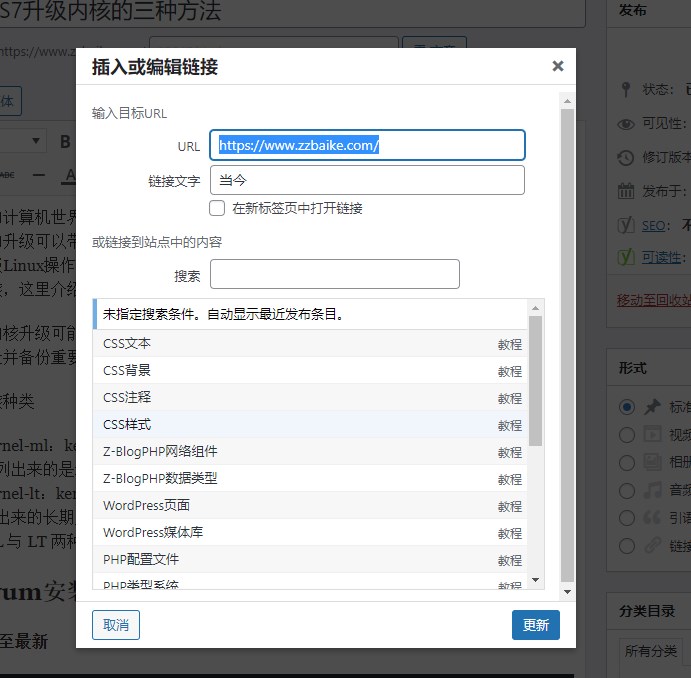Select the audio post format radio
The width and height of the screenshot is (691, 678).
coord(627,490)
